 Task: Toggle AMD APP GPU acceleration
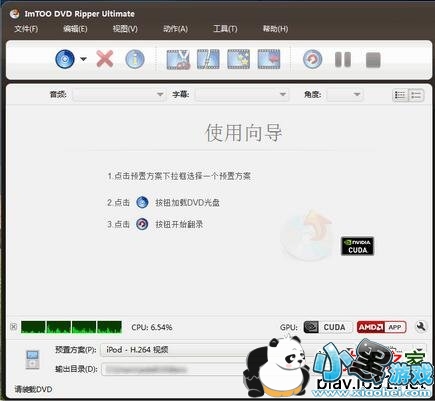381,327
